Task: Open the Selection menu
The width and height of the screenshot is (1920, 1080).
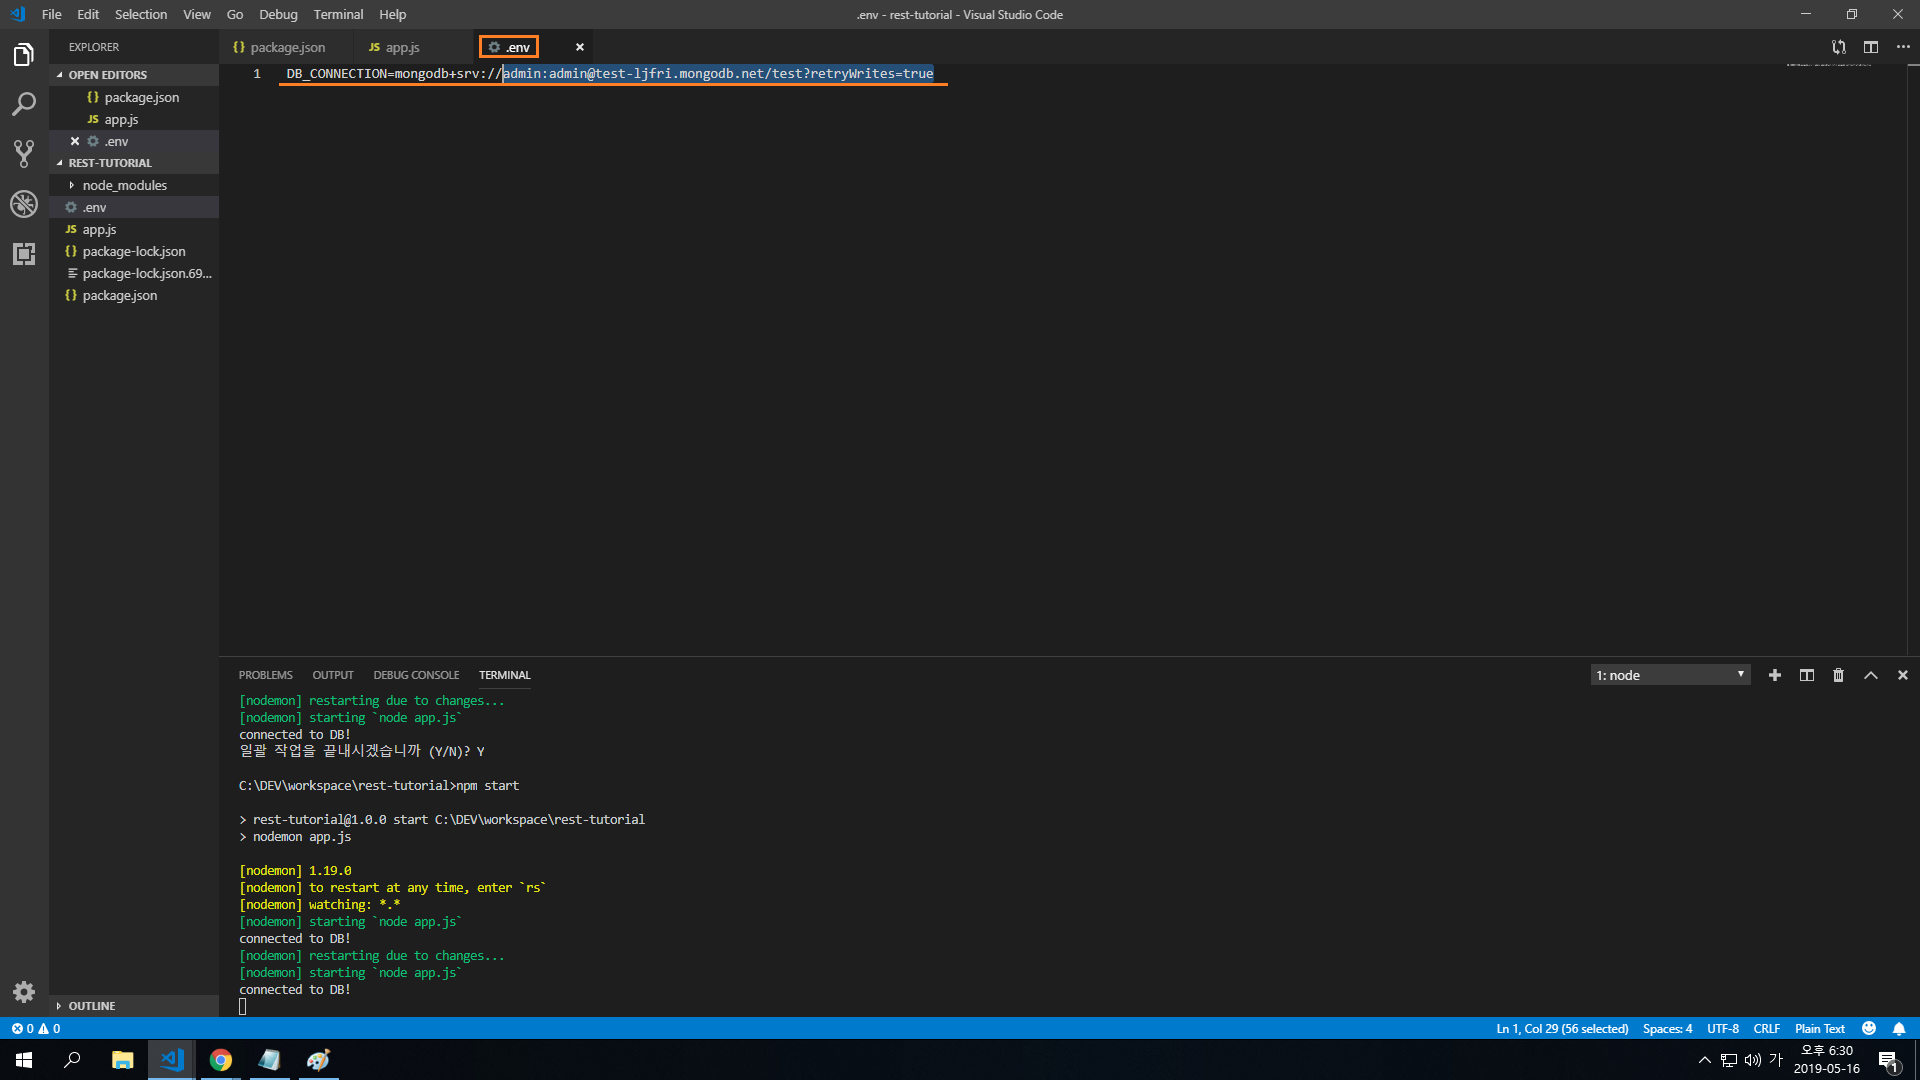Action: click(141, 14)
